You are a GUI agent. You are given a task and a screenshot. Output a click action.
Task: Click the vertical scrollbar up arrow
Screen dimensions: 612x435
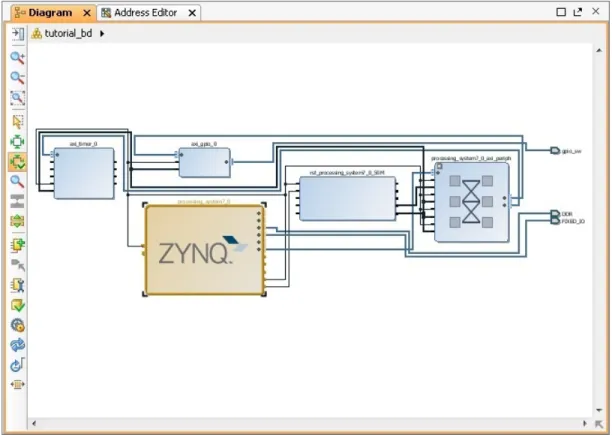tap(599, 50)
